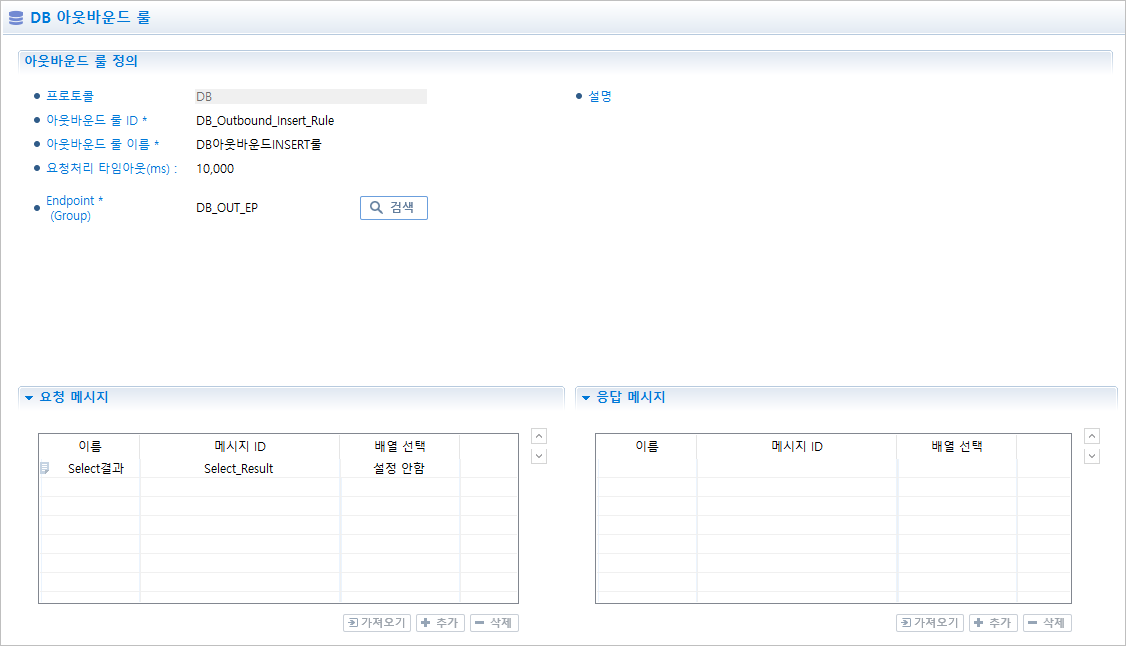The image size is (1126, 646).
Task: Click the database icon in the title bar
Action: click(16, 18)
